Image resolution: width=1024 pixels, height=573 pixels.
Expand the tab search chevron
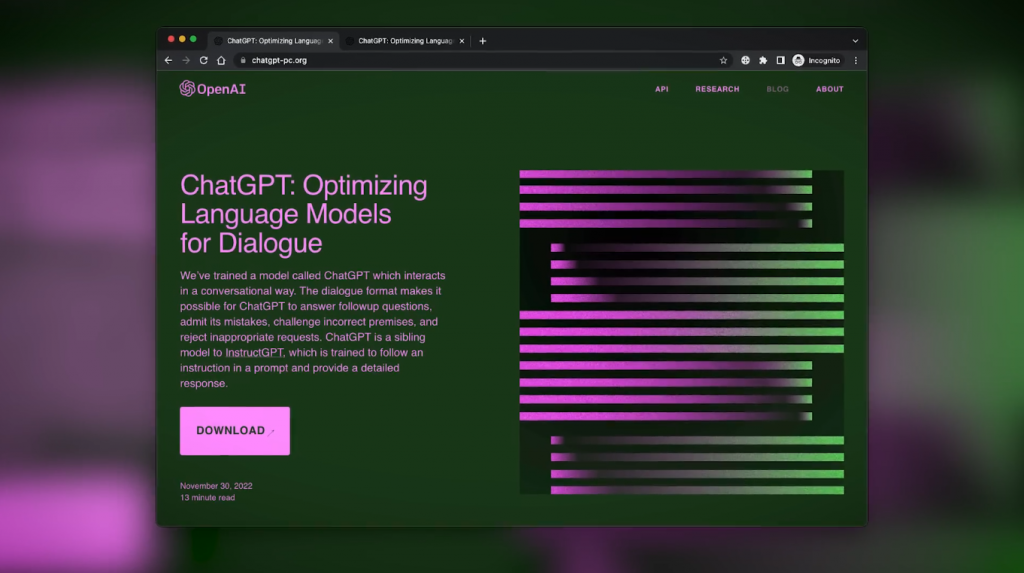(x=856, y=41)
